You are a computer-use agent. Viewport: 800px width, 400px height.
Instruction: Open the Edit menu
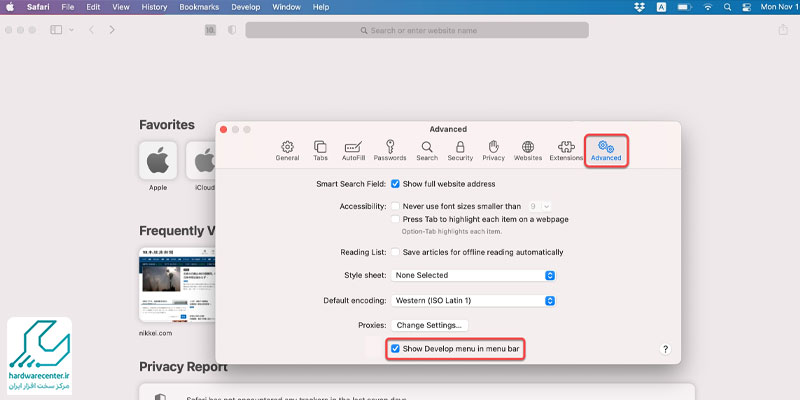93,7
